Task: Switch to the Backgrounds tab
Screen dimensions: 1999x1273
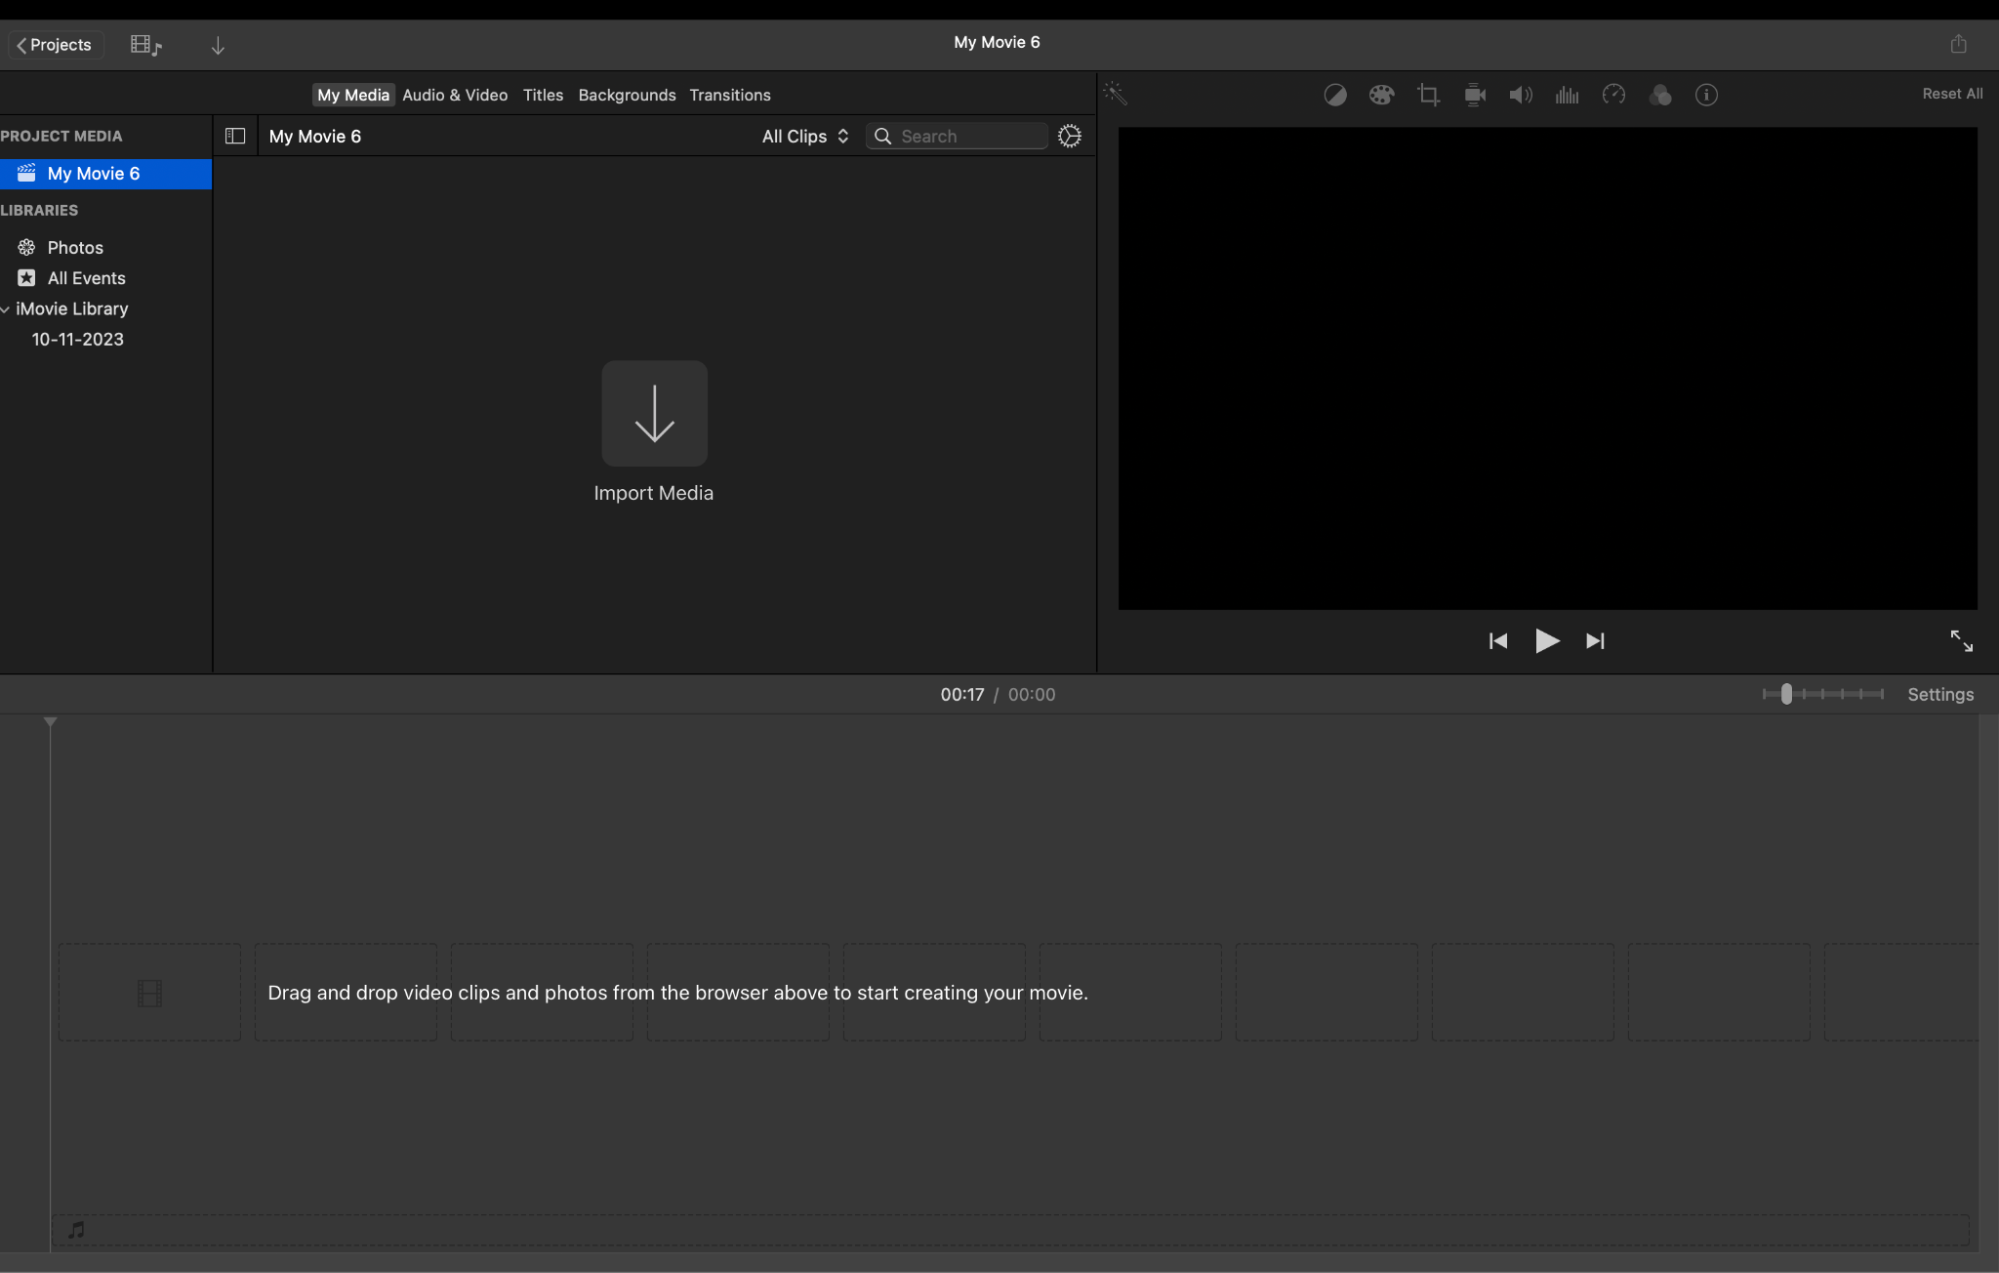Action: (x=626, y=94)
